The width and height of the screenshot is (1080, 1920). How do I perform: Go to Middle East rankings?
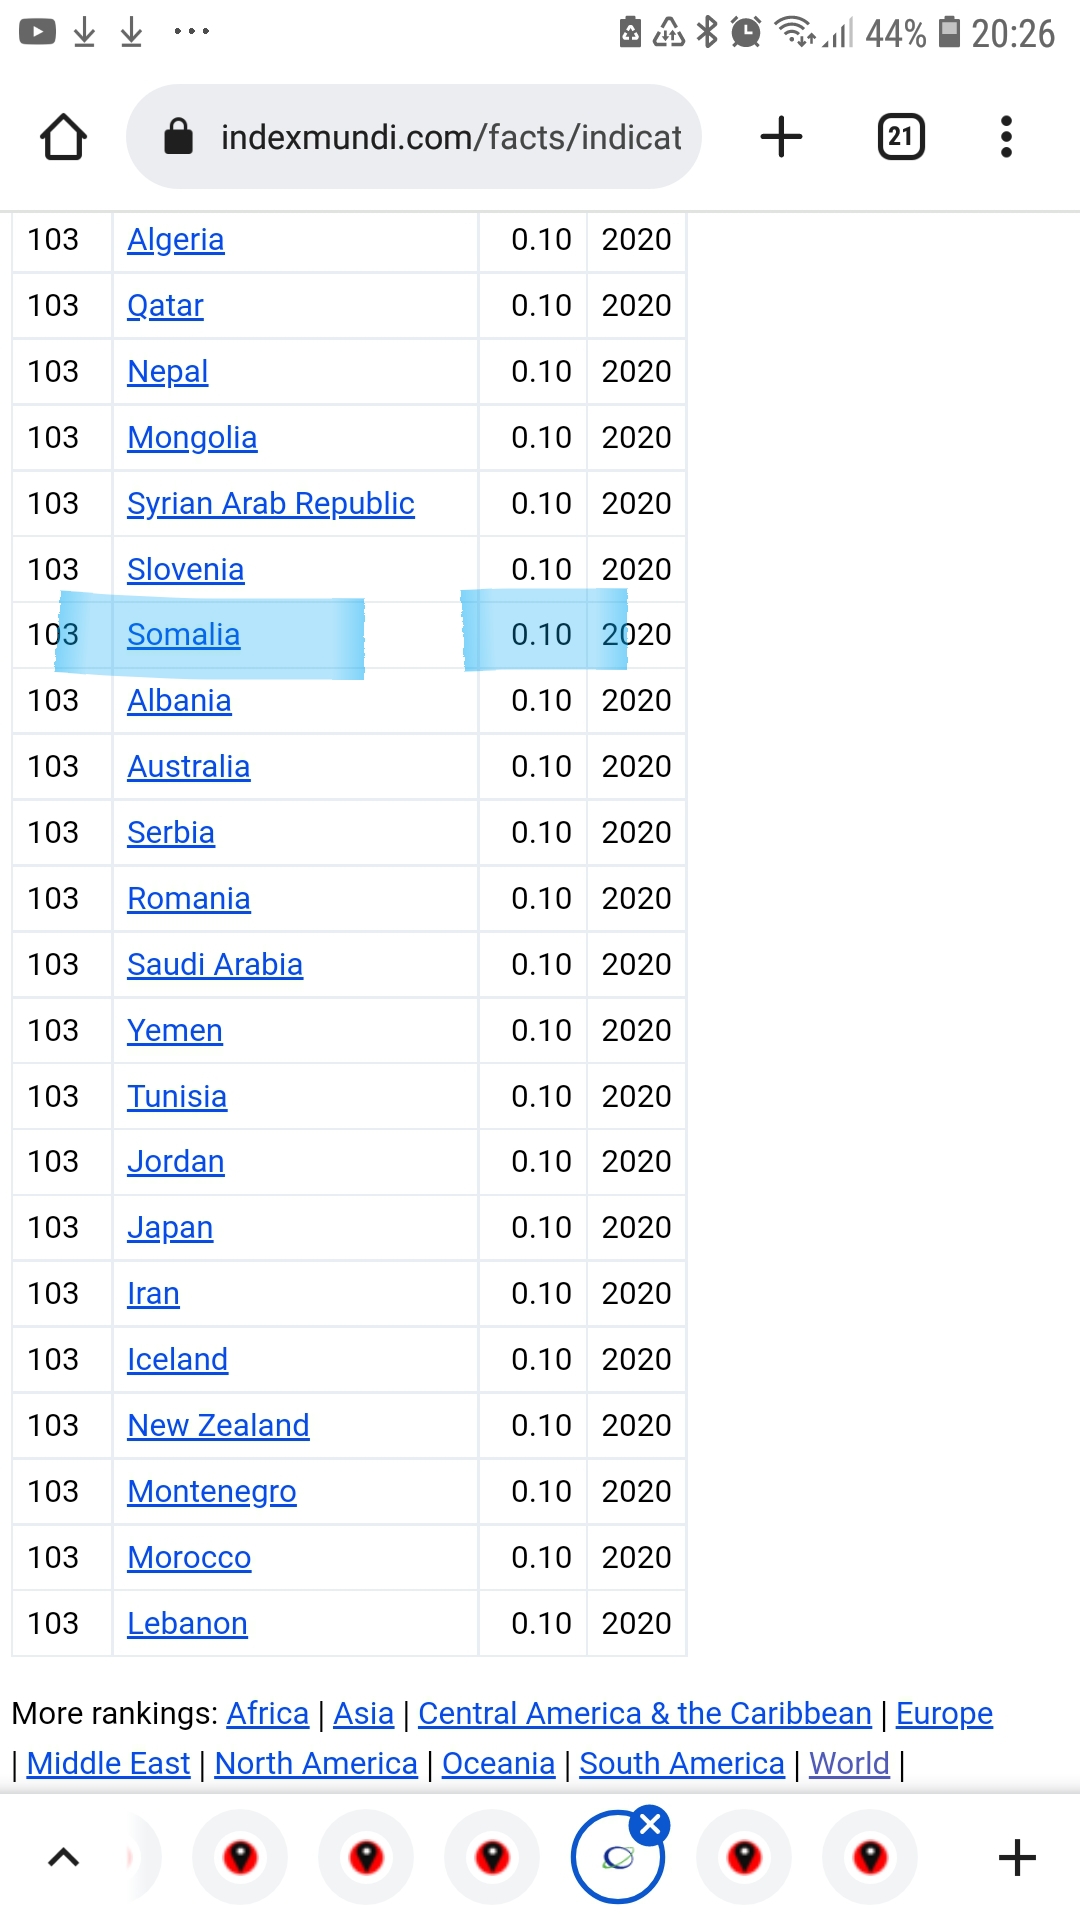[108, 1764]
